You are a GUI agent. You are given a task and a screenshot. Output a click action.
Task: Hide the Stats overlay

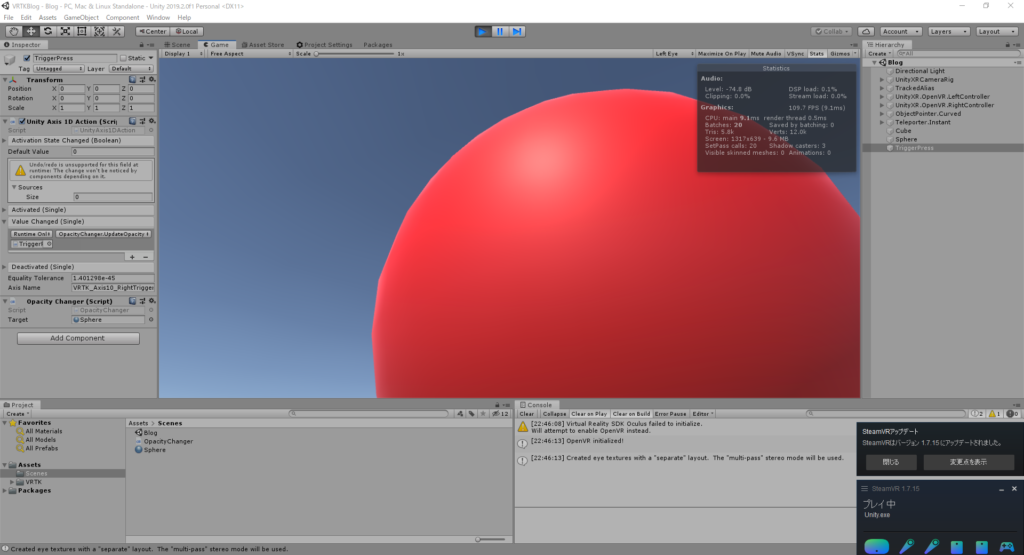click(x=817, y=54)
